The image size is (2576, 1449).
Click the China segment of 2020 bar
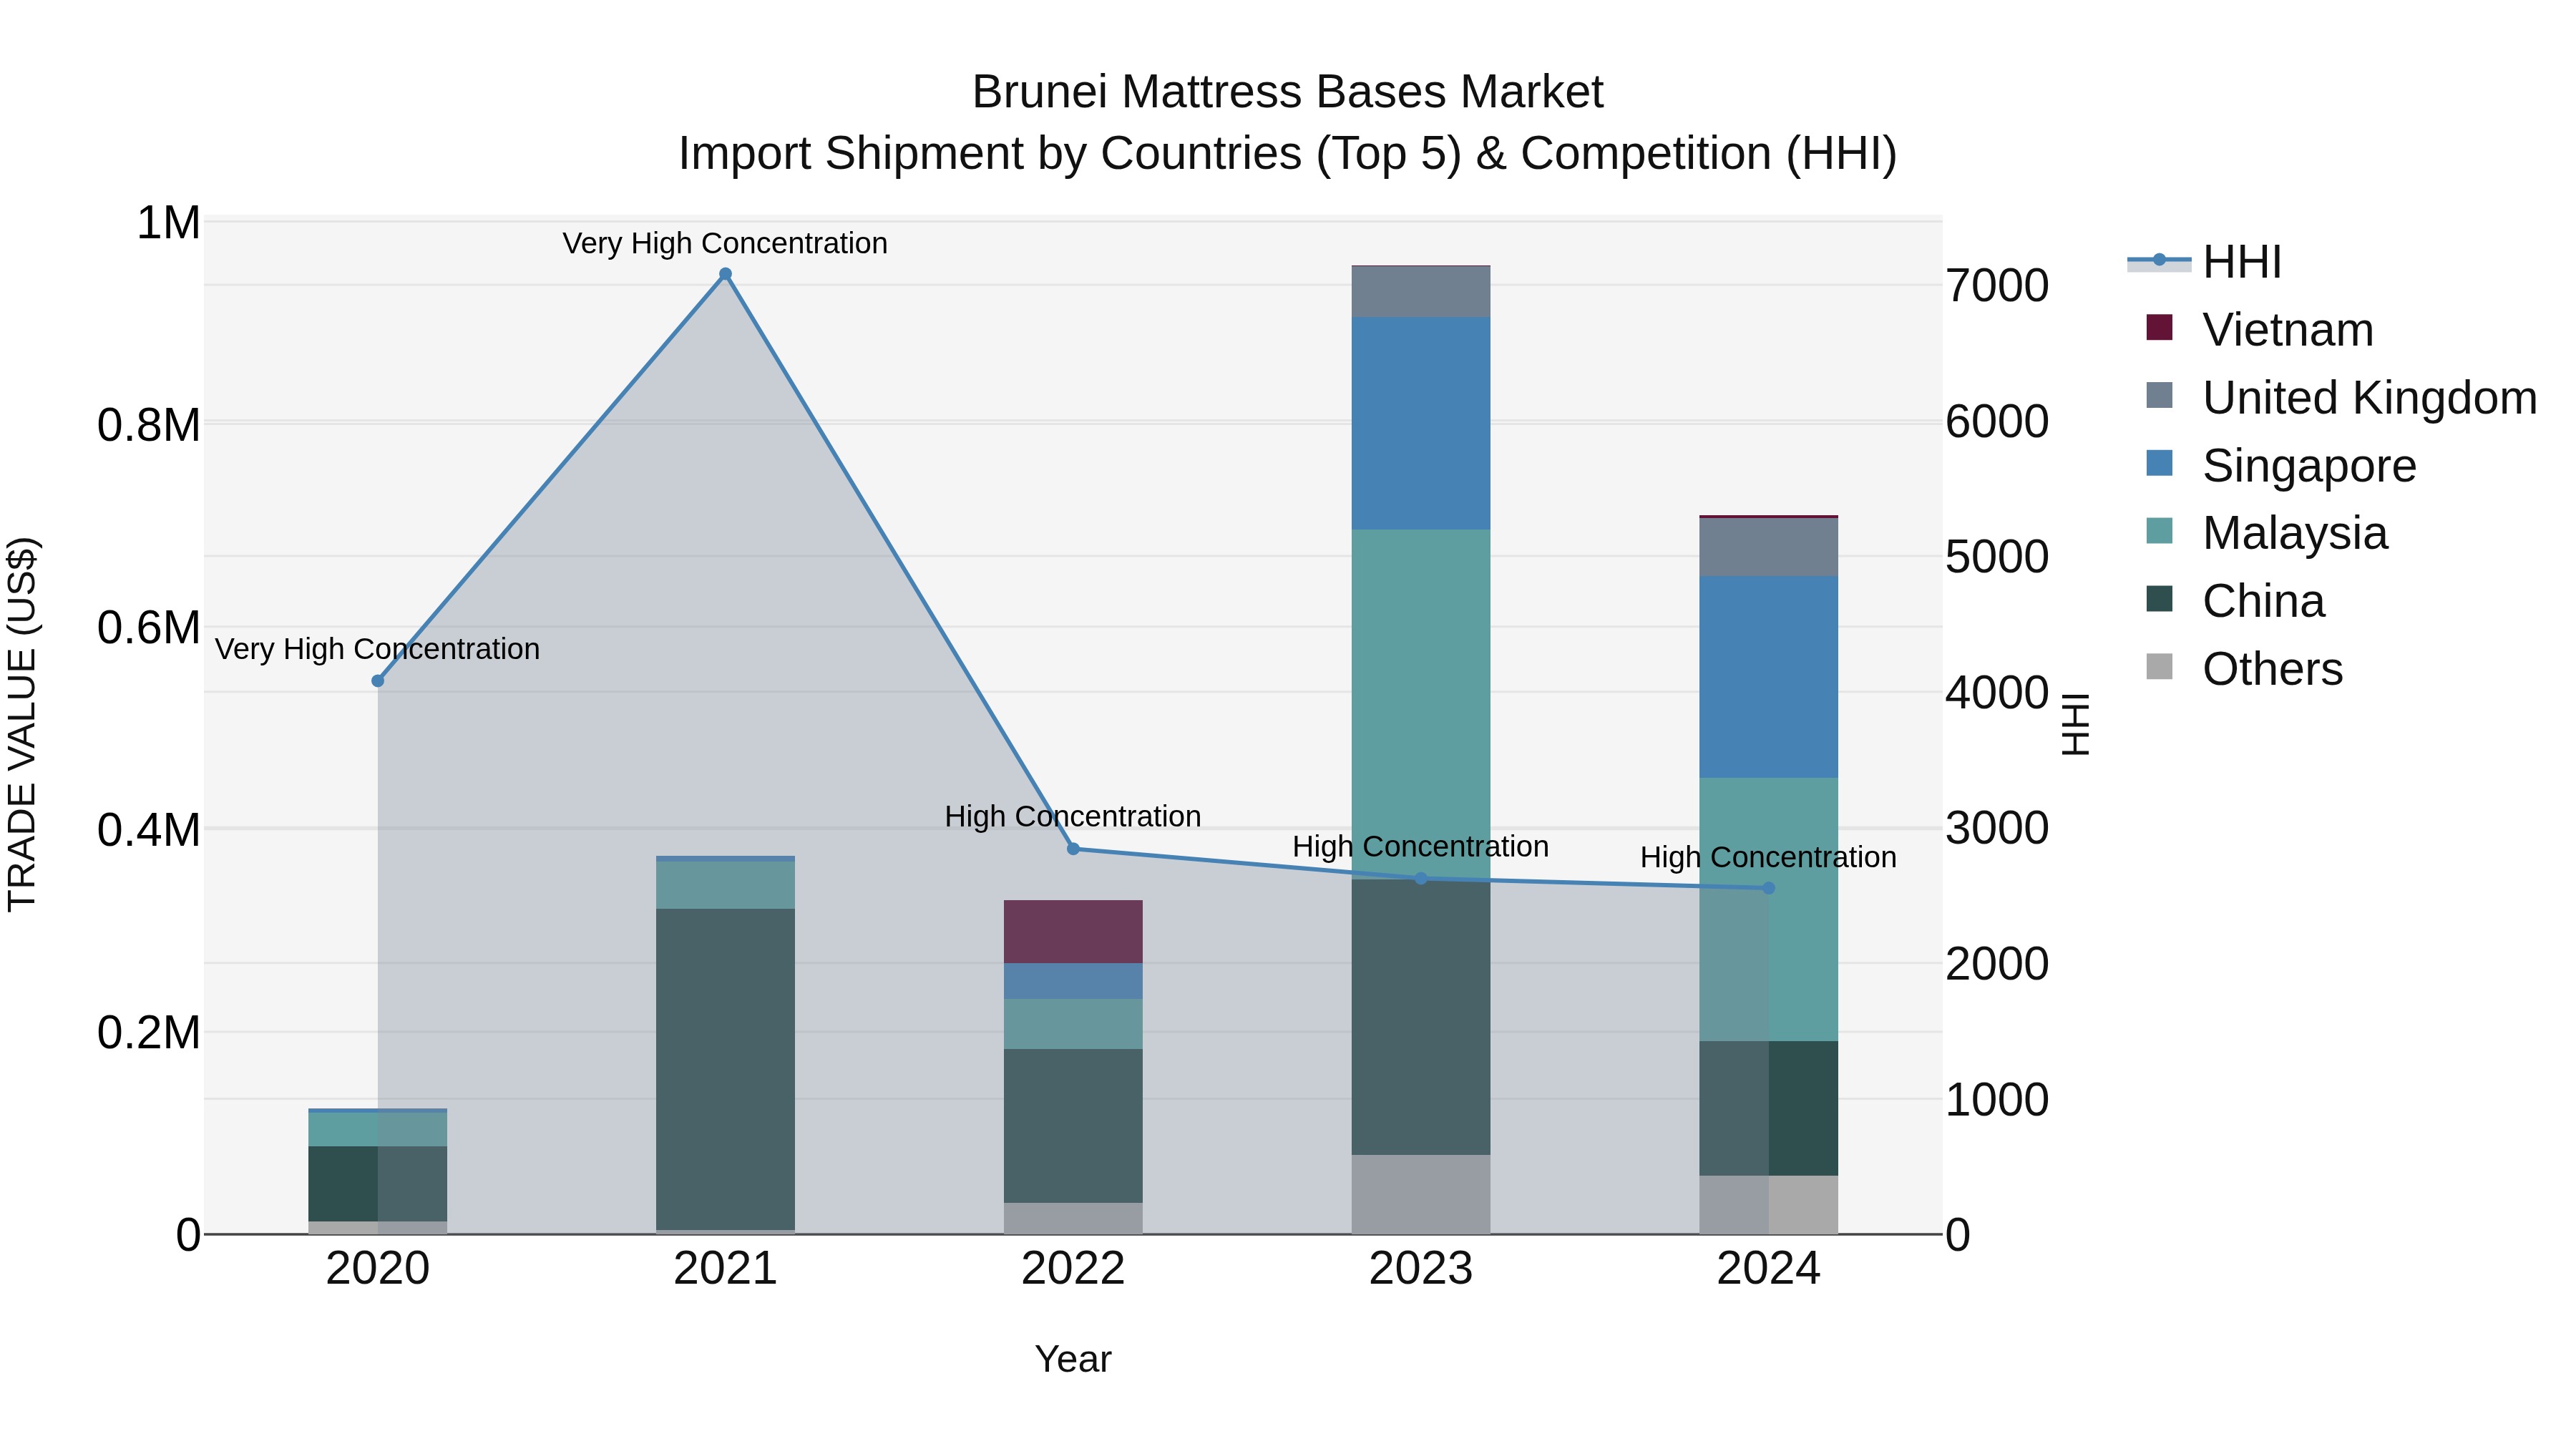(x=378, y=1184)
